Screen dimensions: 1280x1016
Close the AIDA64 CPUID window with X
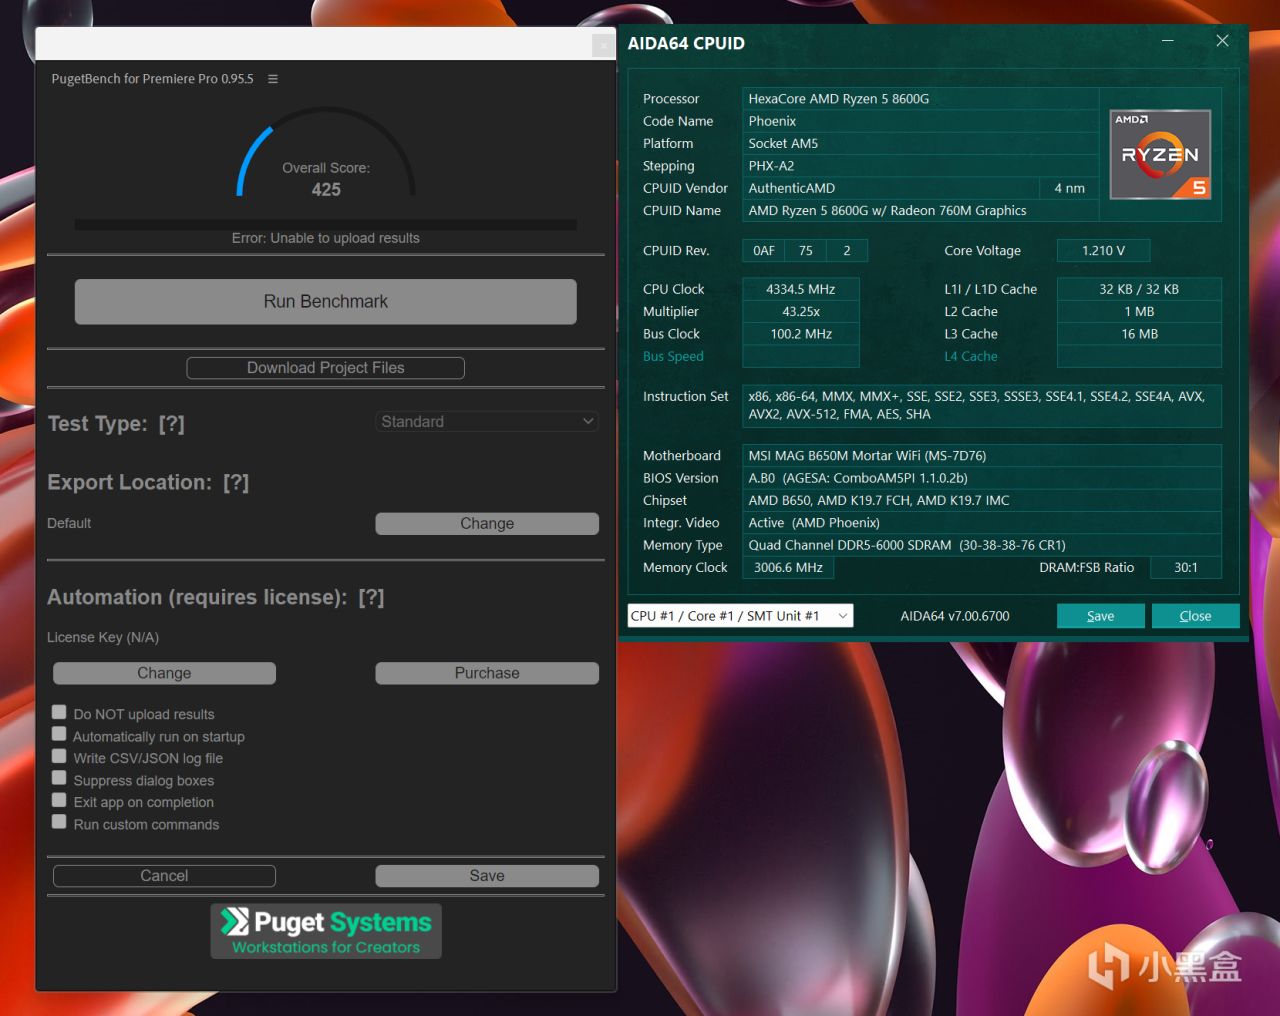coord(1222,41)
